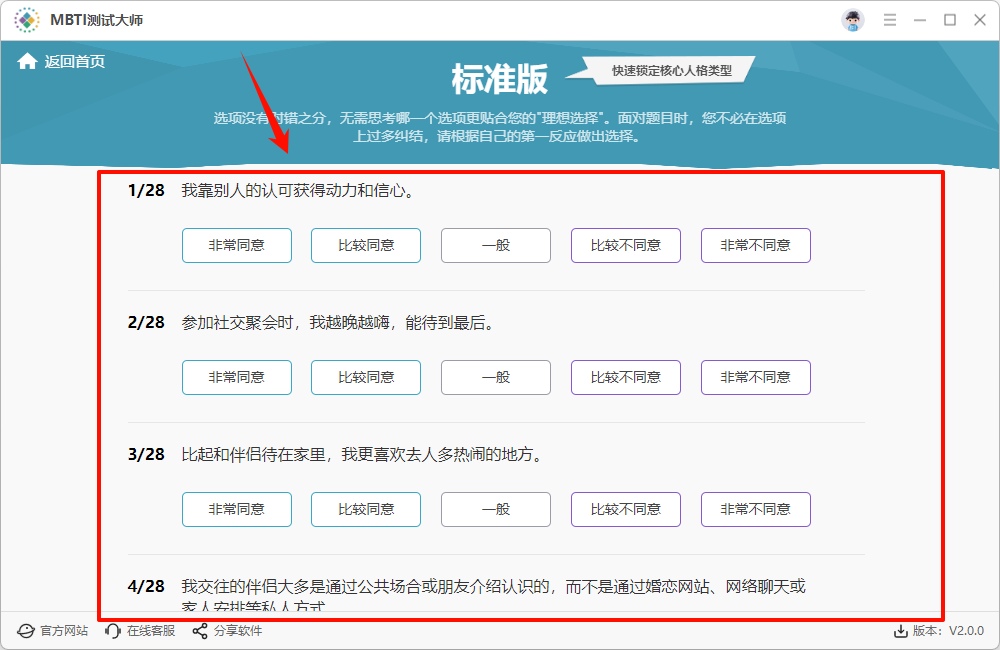The width and height of the screenshot is (1000, 650).
Task: Select 一般 for question 2
Action: (x=495, y=377)
